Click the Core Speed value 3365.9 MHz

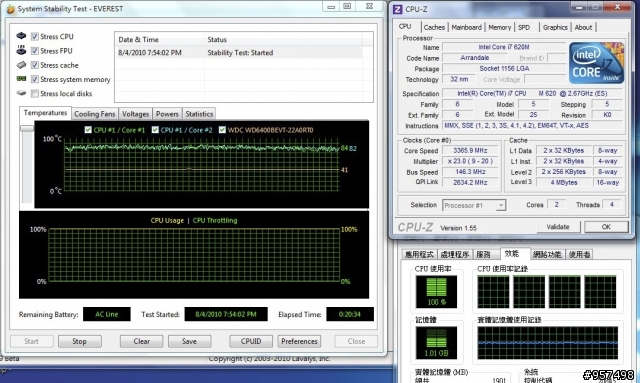pyautogui.click(x=470, y=151)
